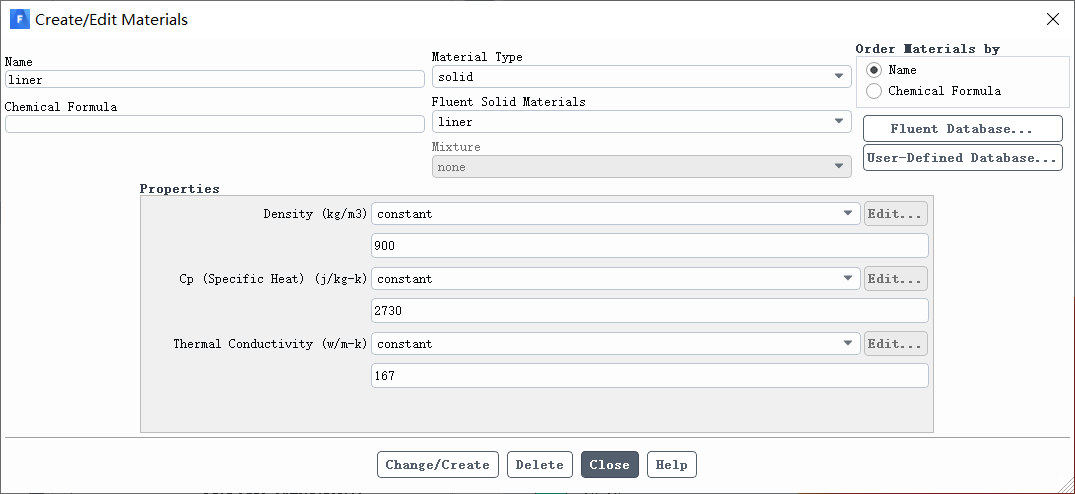Screen dimensions: 1075x494
Task: Click the Delete material button
Action: [x=540, y=465]
